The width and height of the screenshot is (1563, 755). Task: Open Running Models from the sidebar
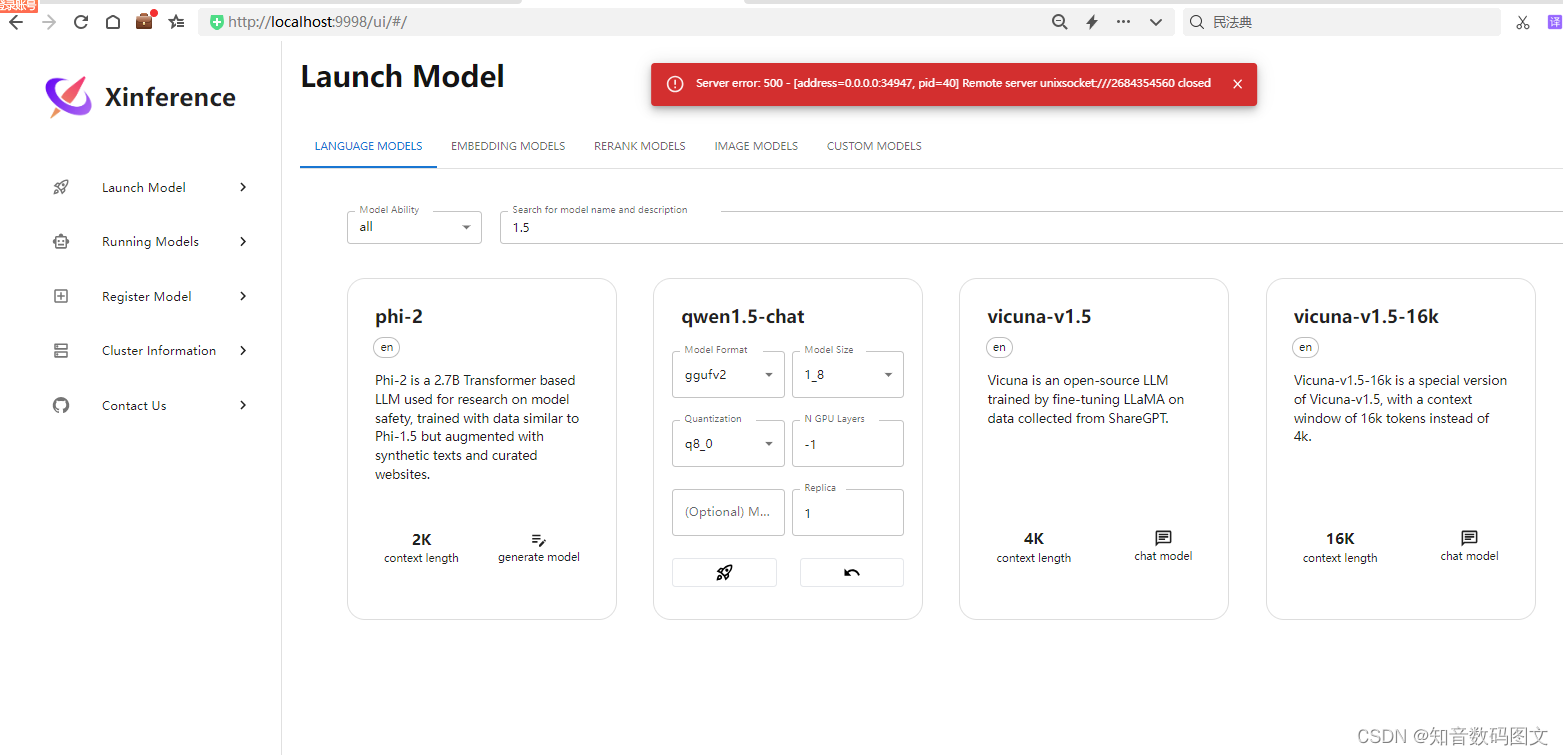[61, 241]
